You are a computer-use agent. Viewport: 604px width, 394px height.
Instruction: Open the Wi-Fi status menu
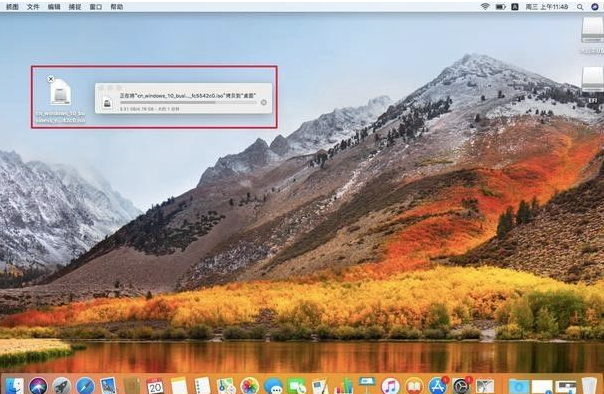(485, 7)
